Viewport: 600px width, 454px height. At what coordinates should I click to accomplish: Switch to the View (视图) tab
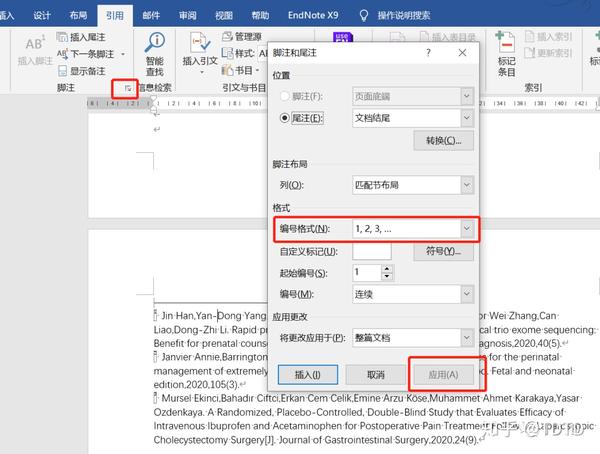point(224,15)
